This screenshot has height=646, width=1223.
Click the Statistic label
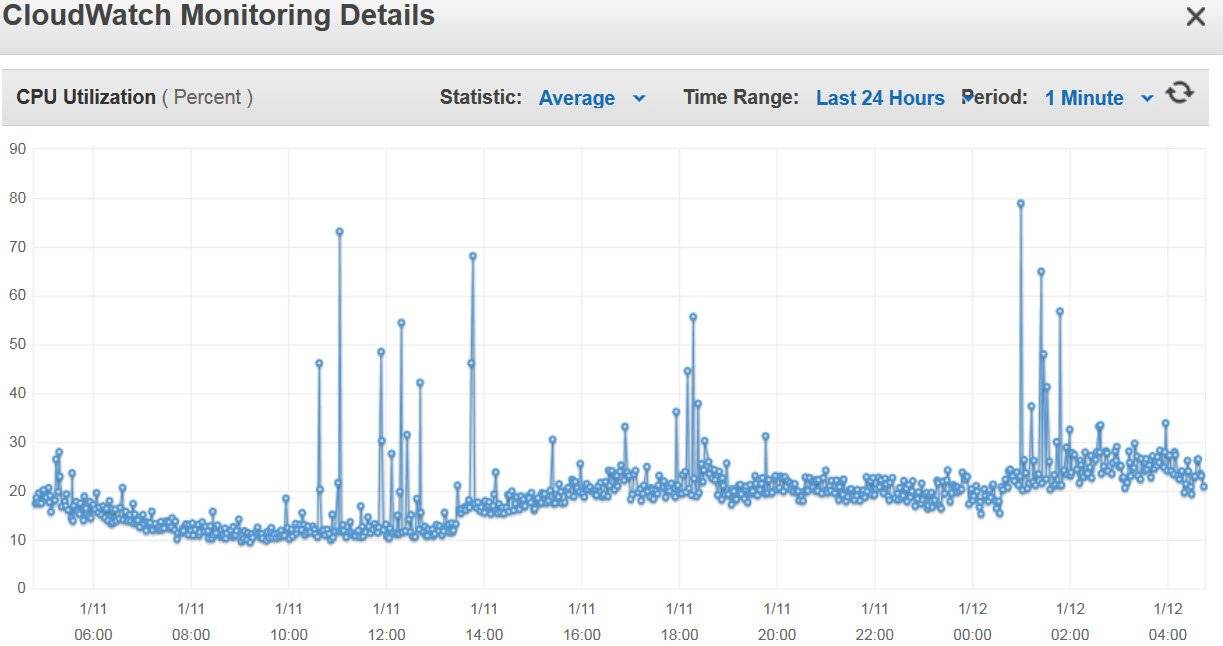click(x=481, y=97)
